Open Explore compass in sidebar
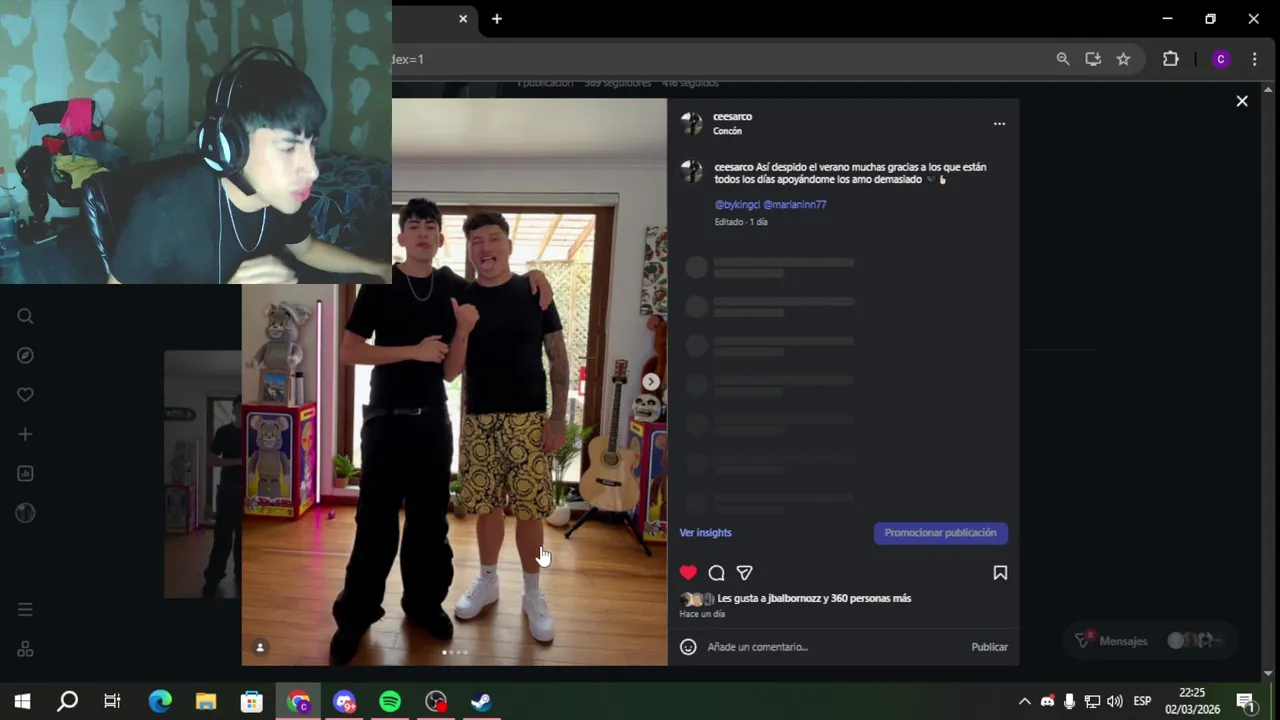The width and height of the screenshot is (1280, 720). [x=26, y=355]
